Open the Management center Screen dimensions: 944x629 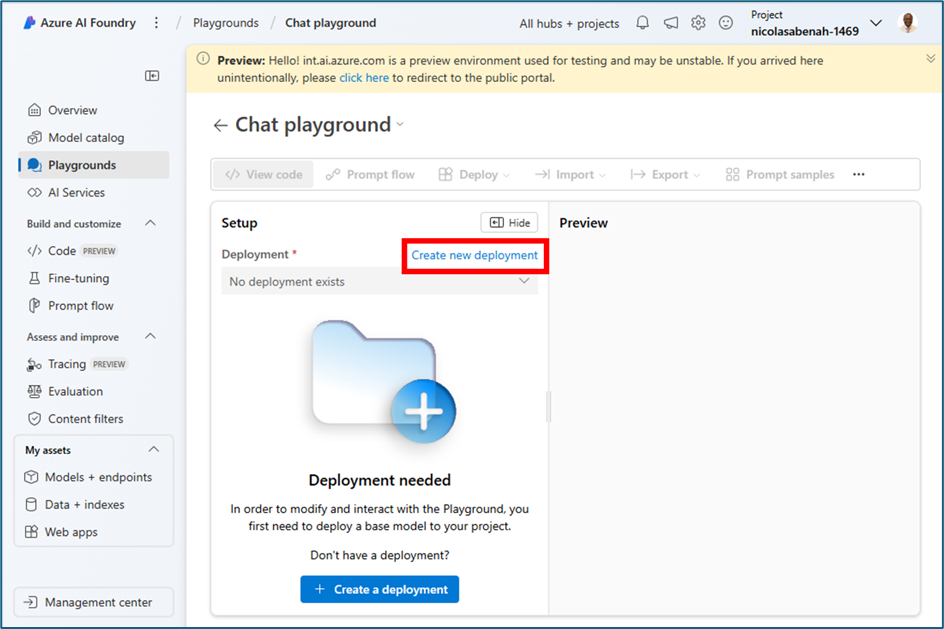point(93,602)
